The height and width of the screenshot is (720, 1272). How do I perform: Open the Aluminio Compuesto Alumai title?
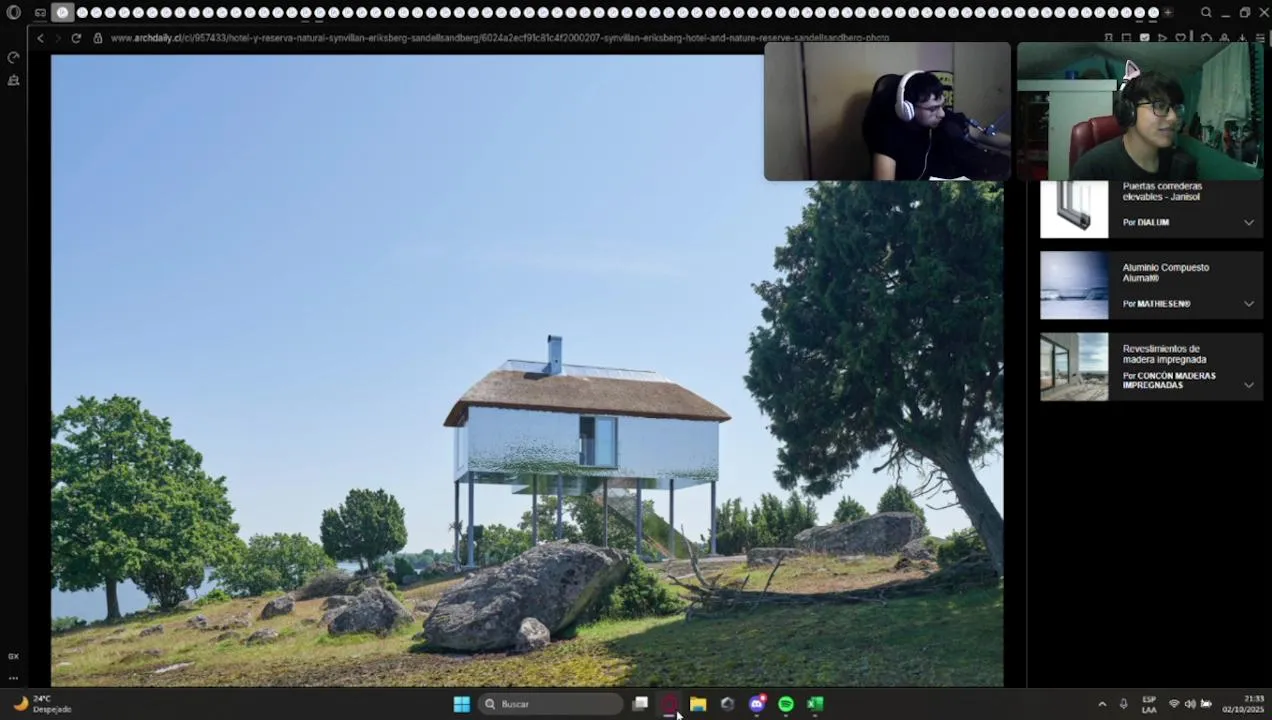(x=1165, y=272)
